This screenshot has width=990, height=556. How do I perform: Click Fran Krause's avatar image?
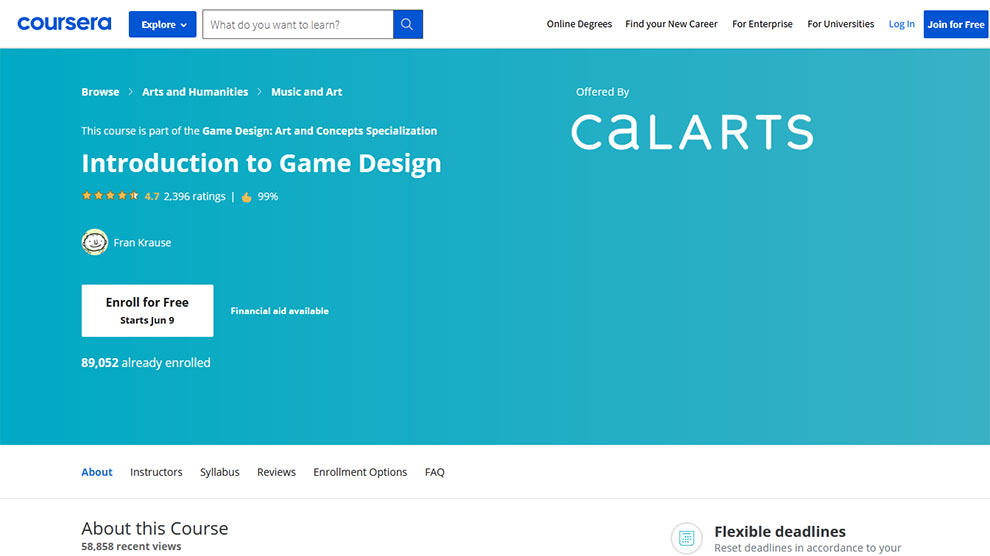point(95,242)
